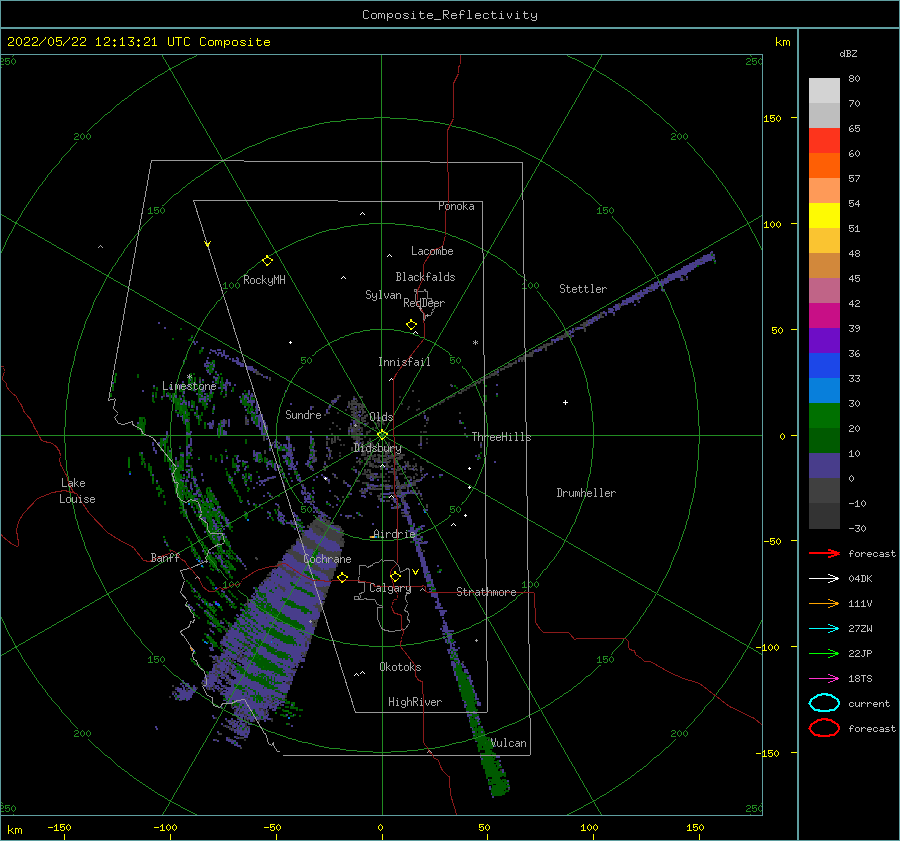Click the 65 dBZ red color swatch

824,140
